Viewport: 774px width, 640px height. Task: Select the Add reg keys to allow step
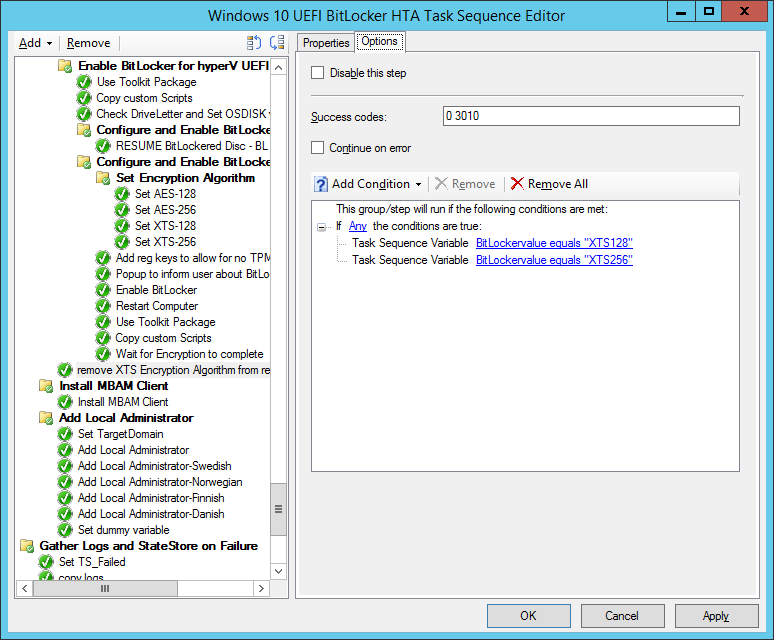[x=193, y=258]
